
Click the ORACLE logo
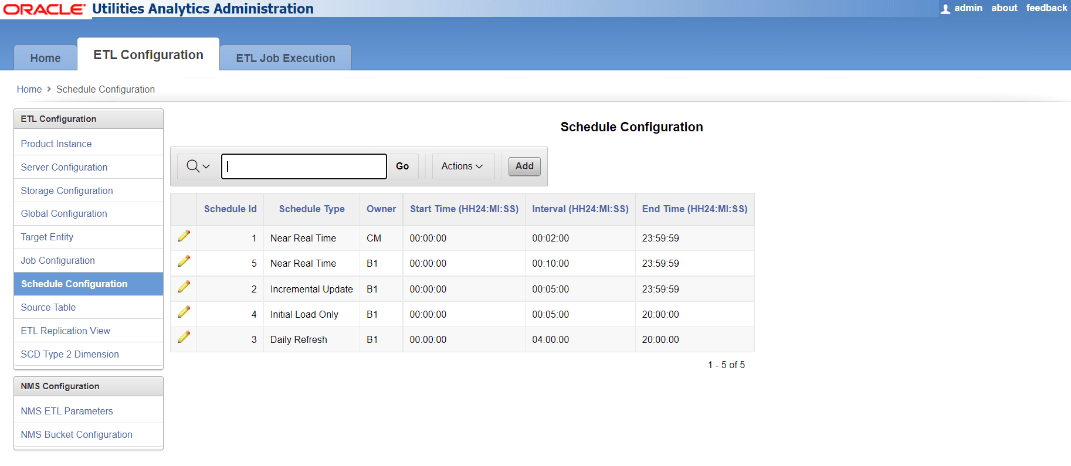point(44,10)
